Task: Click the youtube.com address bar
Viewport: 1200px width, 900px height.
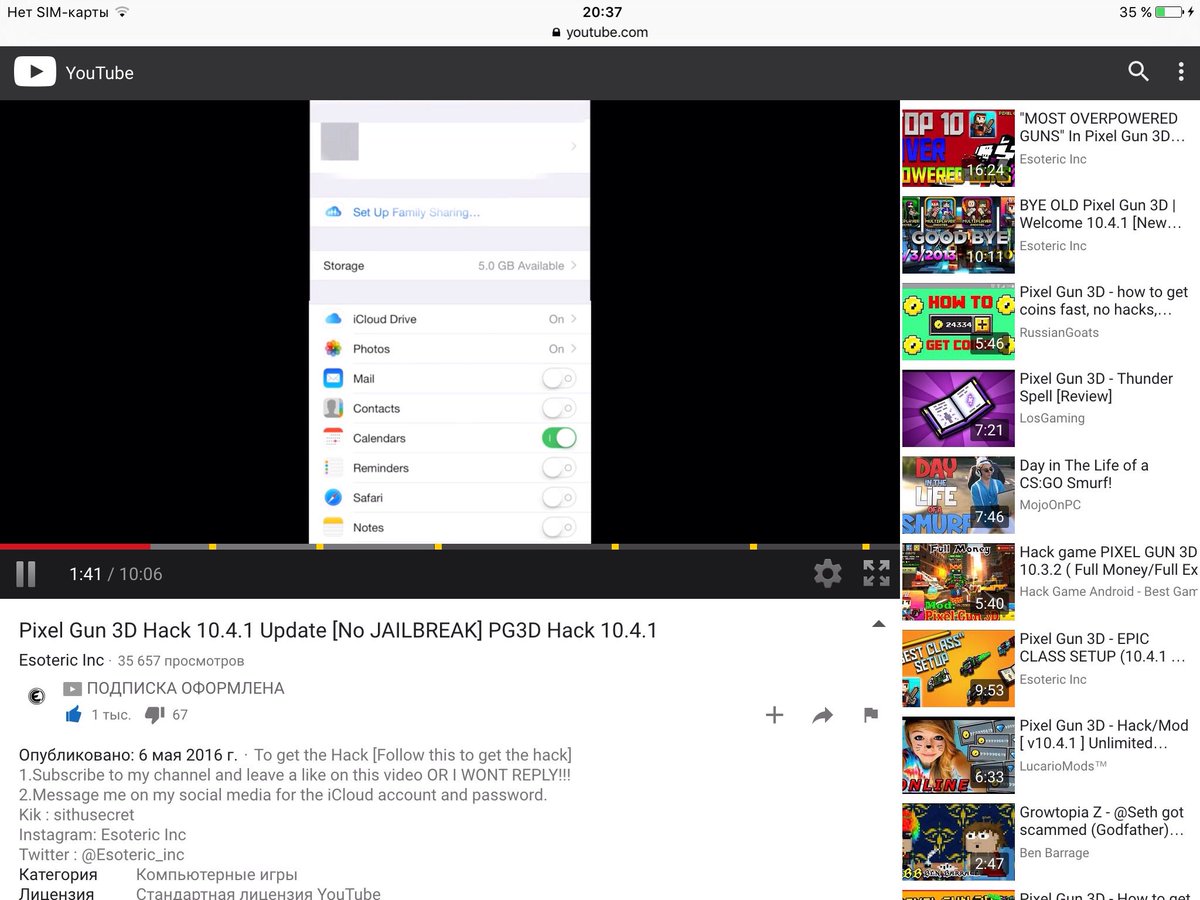Action: (x=600, y=32)
